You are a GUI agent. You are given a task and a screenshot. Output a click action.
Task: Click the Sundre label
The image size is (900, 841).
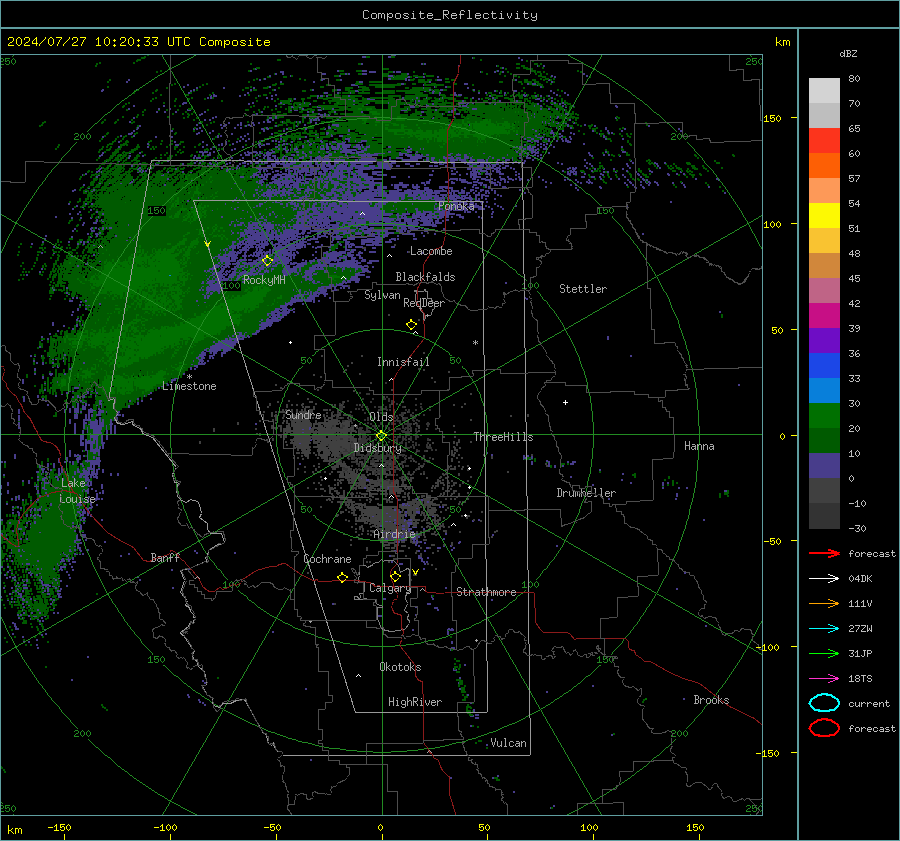(x=303, y=415)
